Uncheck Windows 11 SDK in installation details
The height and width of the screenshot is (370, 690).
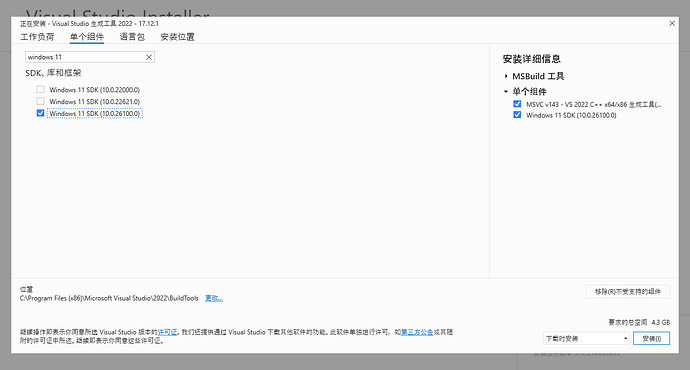point(517,115)
